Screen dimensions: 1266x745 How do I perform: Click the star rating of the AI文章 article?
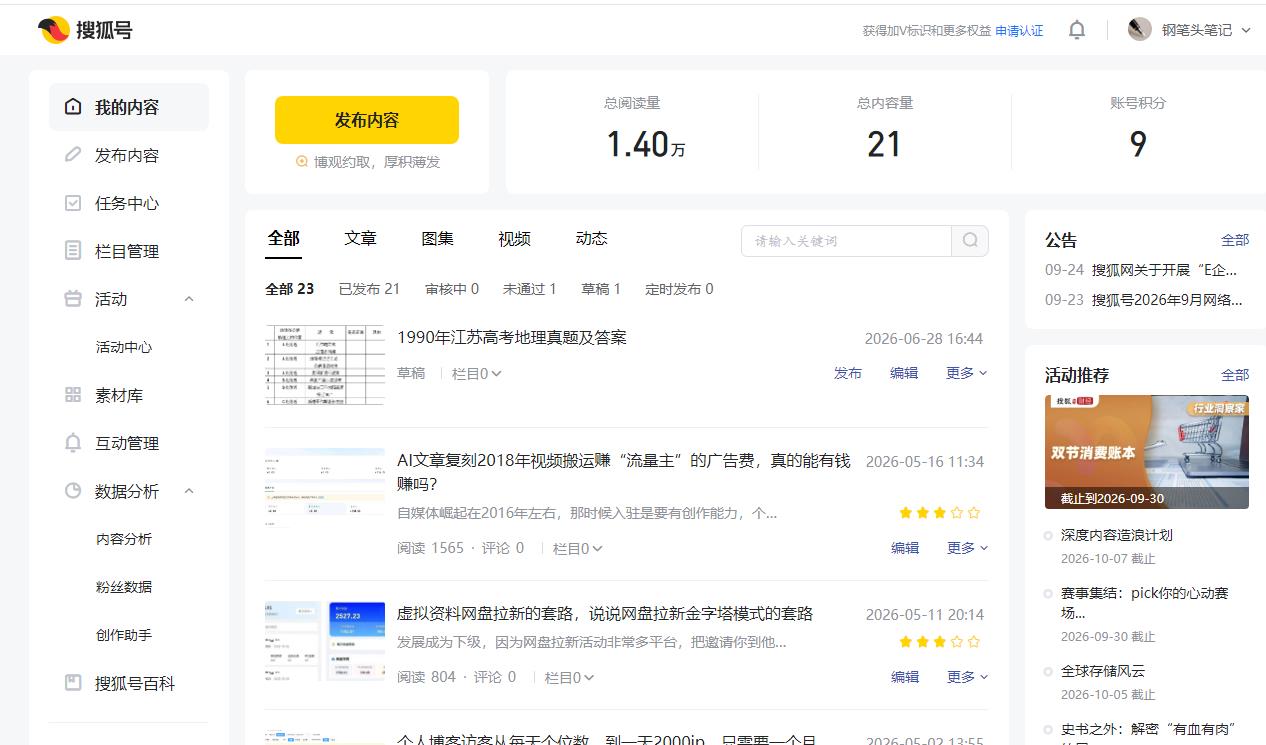tap(939, 513)
